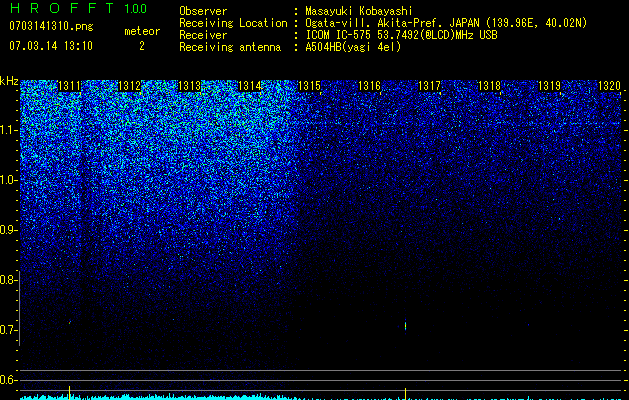Click the date stamp 07.03.14 13:10
Image resolution: width=629 pixels, height=400 pixels.
pyautogui.click(x=51, y=46)
